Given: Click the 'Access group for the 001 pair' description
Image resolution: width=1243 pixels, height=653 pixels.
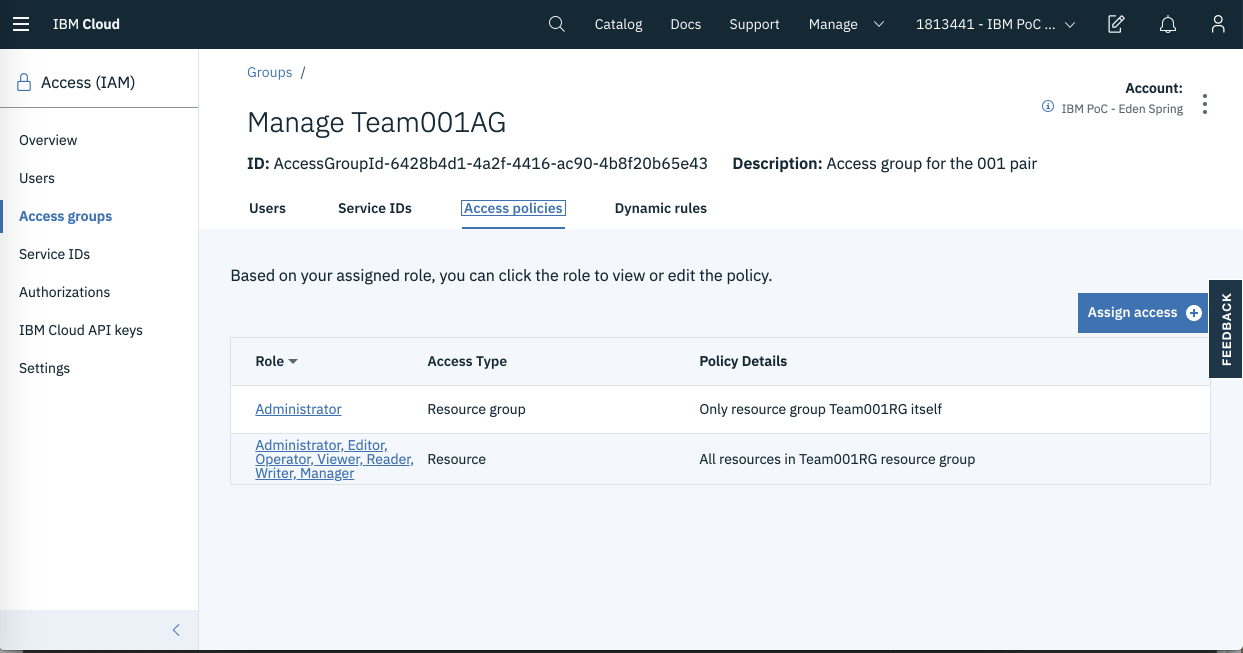Looking at the screenshot, I should click(x=932, y=163).
